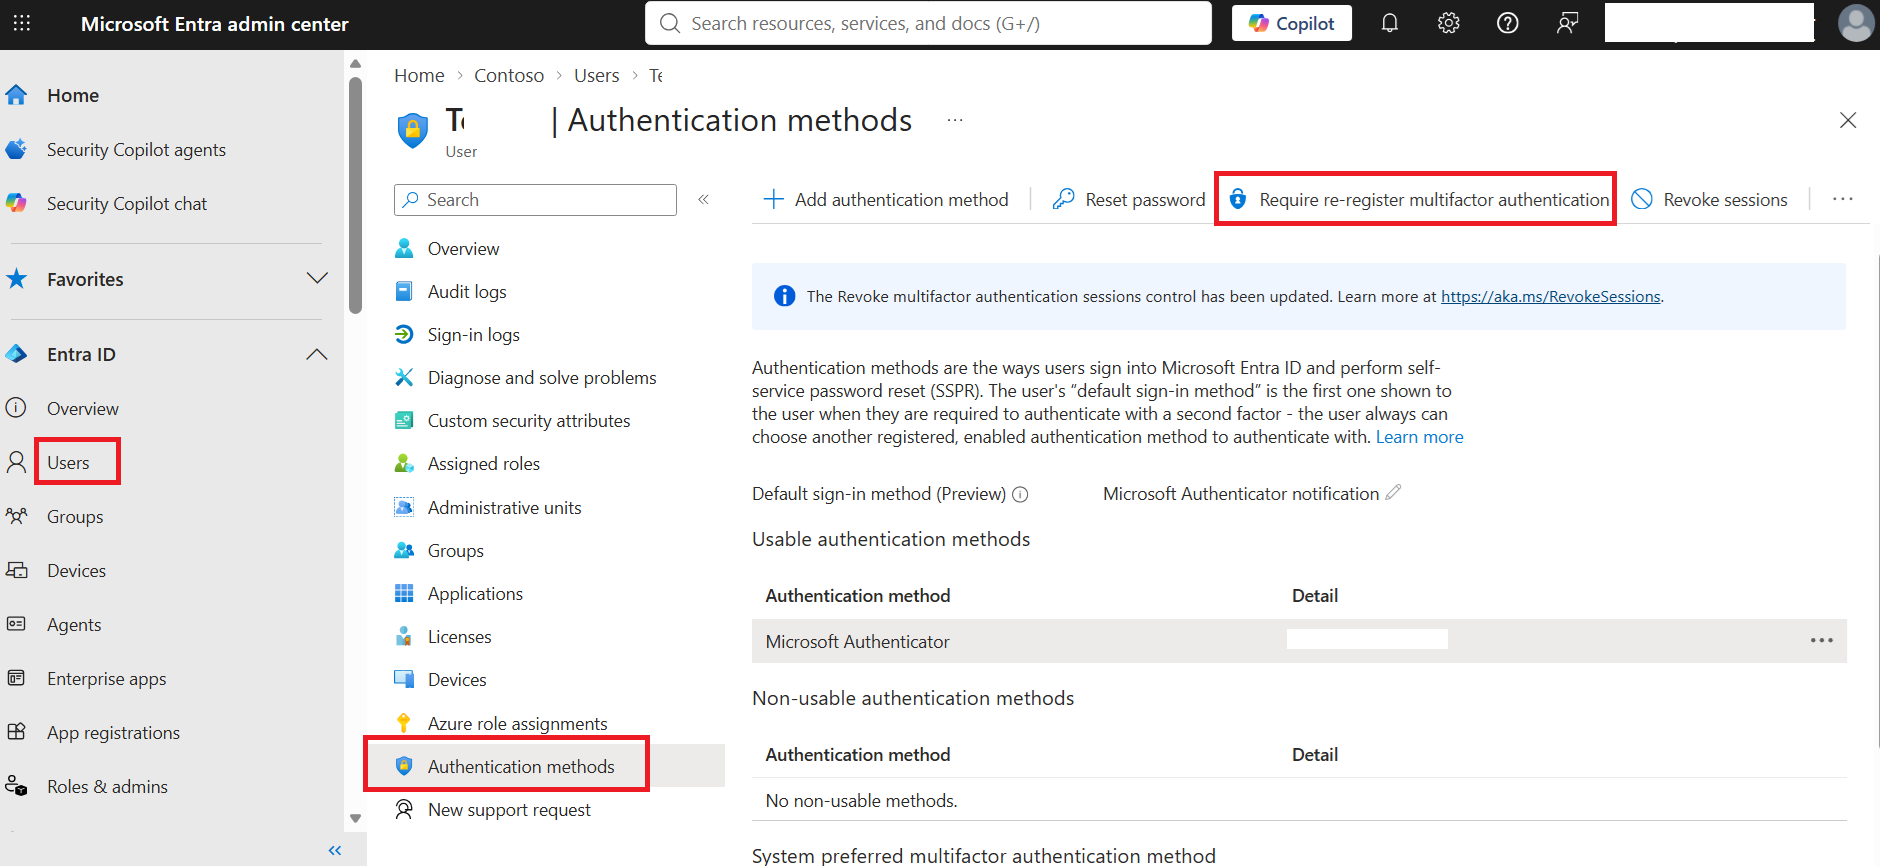Click the Agents icon in sidebar
Screen dimensions: 1880x866
(16, 624)
